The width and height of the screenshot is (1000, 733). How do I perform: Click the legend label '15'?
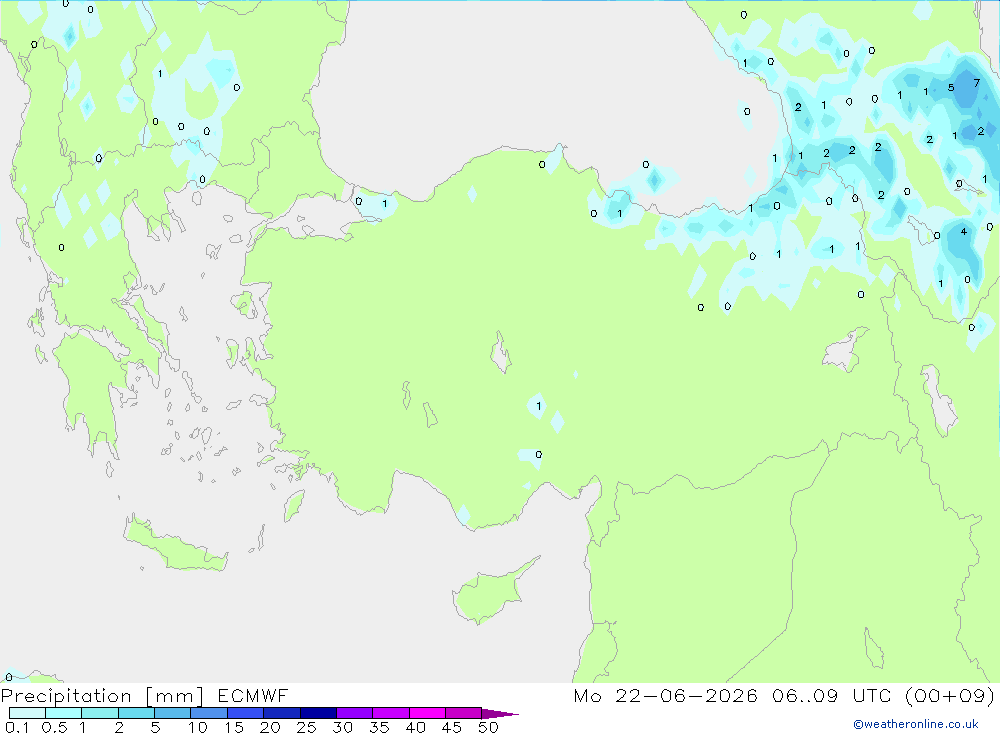click(234, 727)
